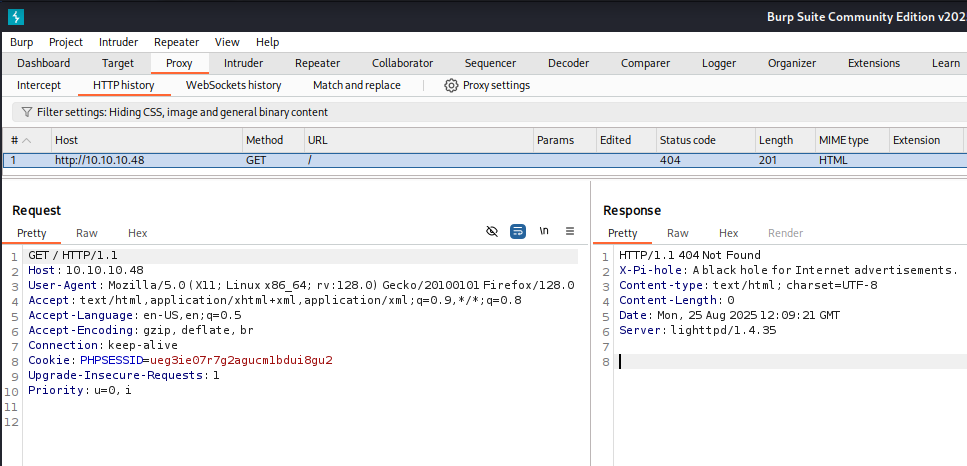Open the Request panel hamburger menu

(x=570, y=231)
